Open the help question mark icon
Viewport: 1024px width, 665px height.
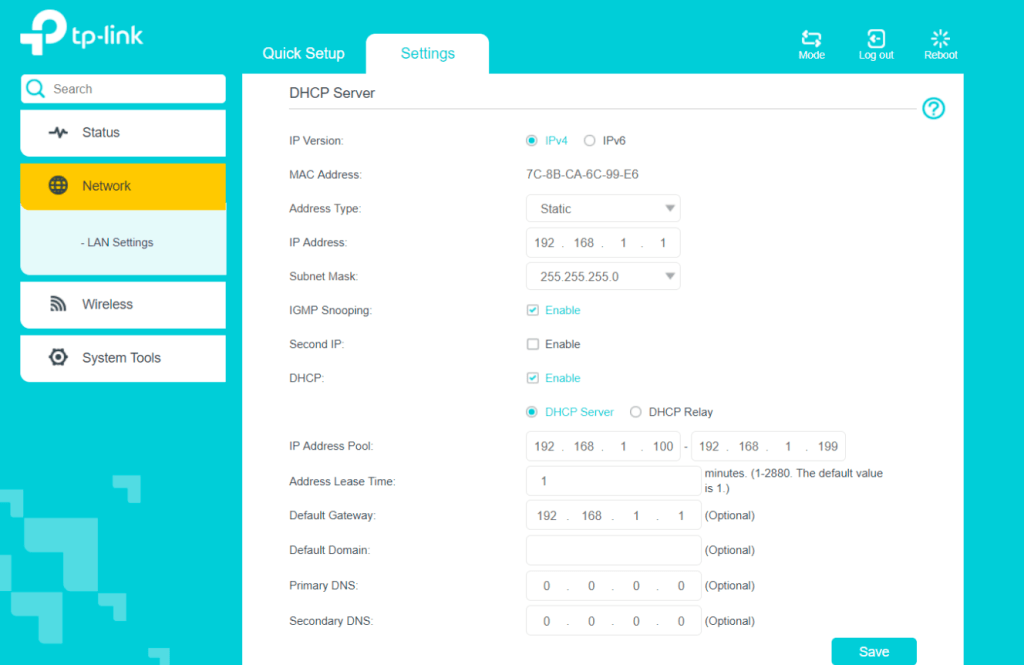(x=933, y=109)
